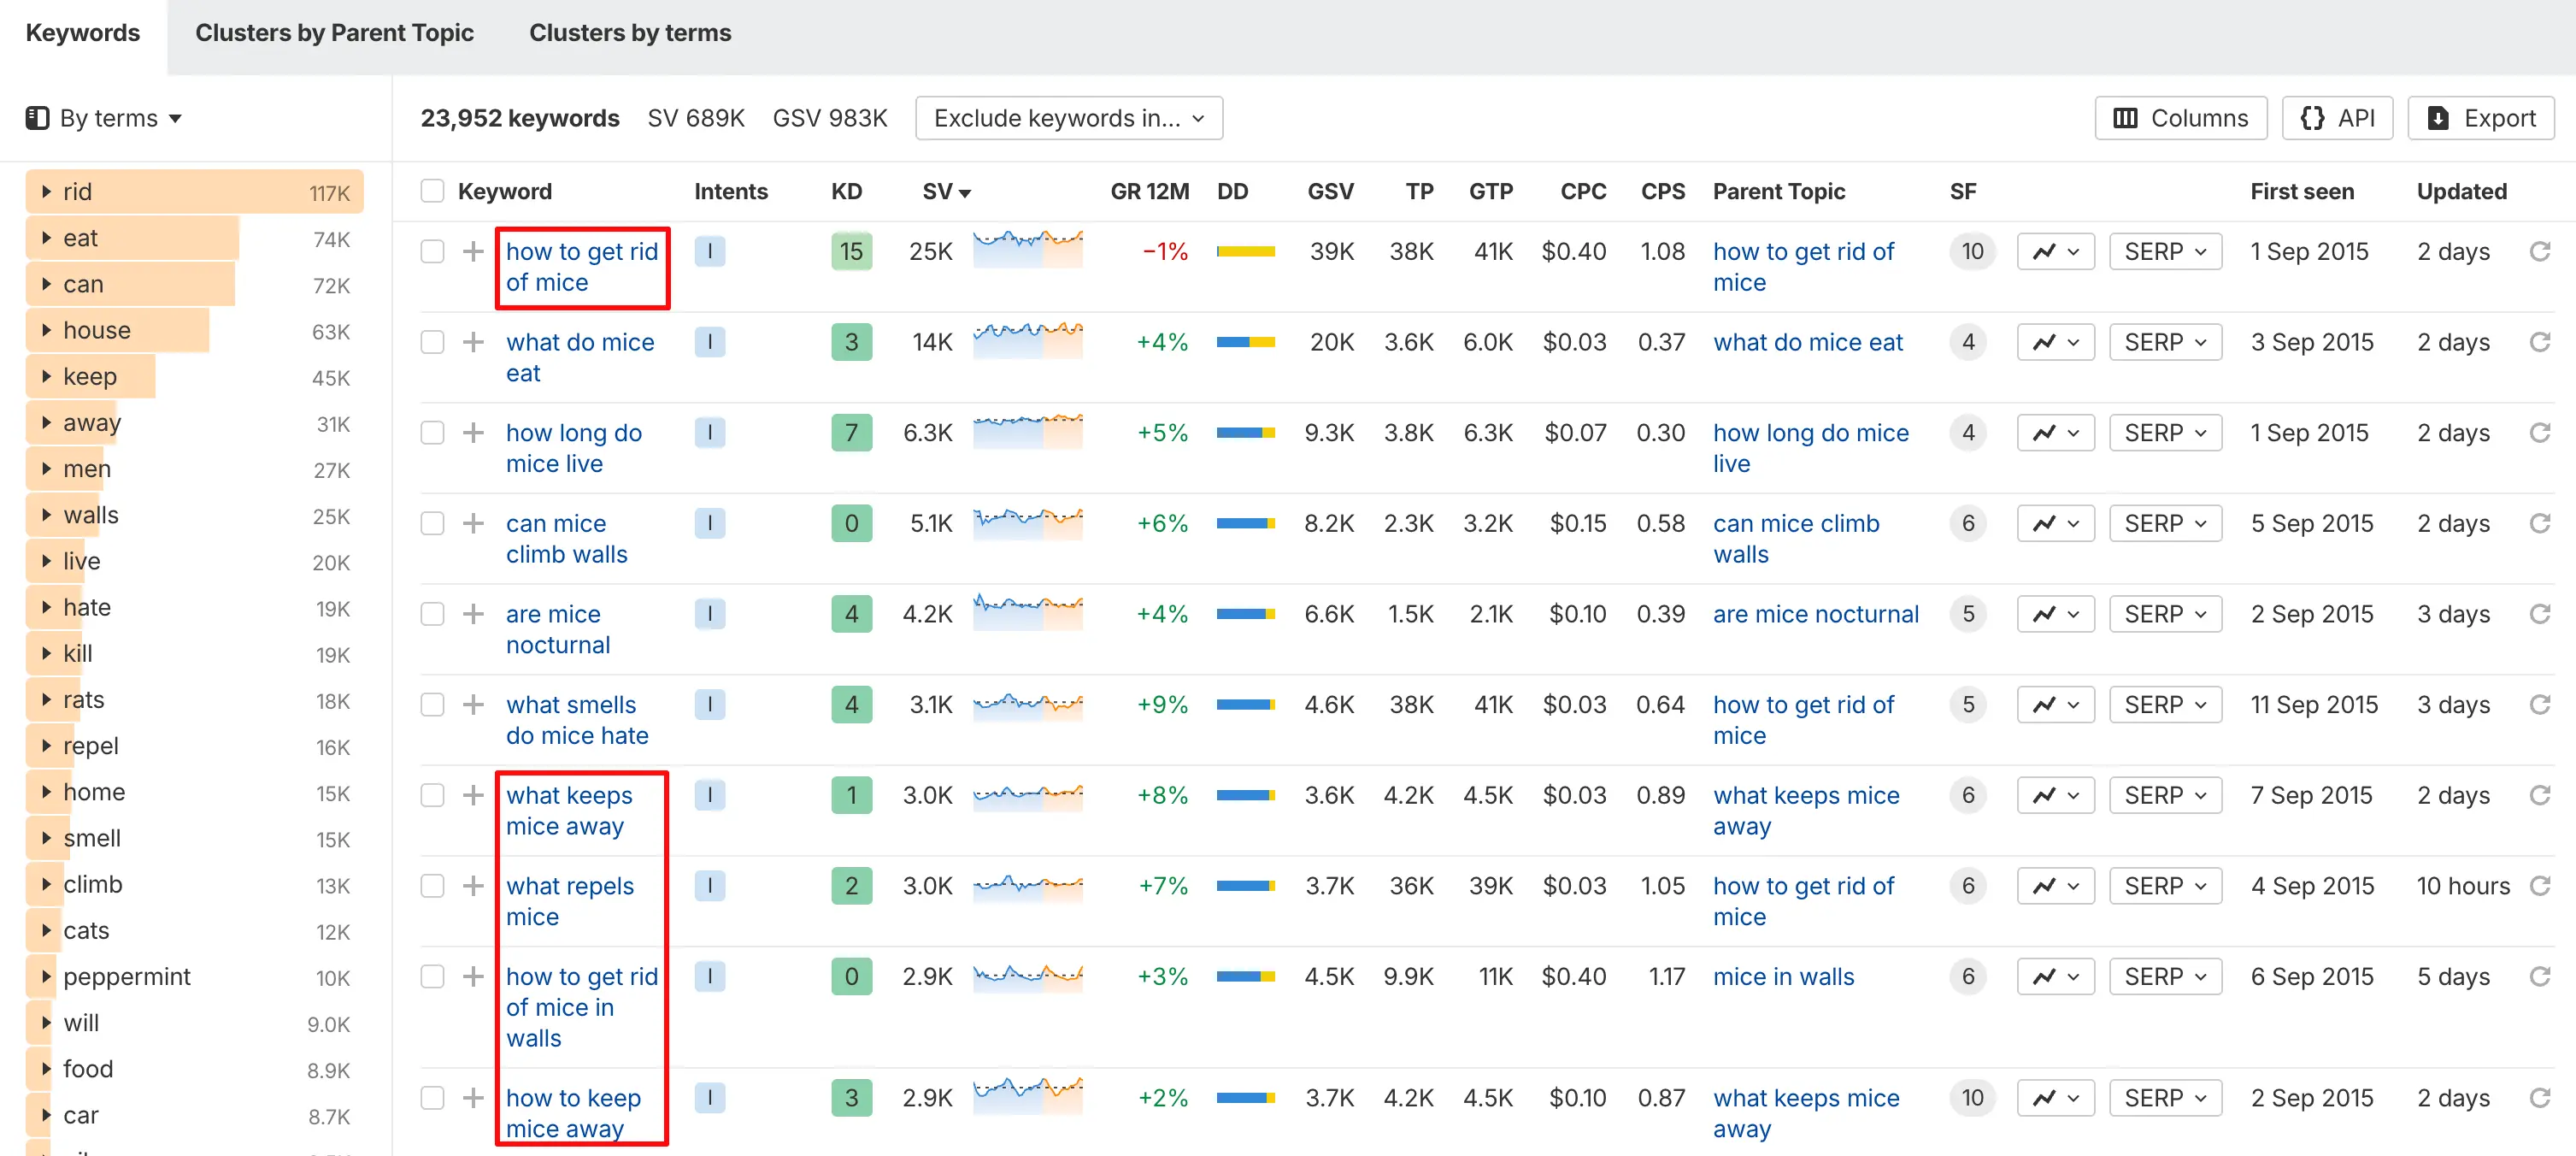Sort by the SV column header

tap(946, 191)
